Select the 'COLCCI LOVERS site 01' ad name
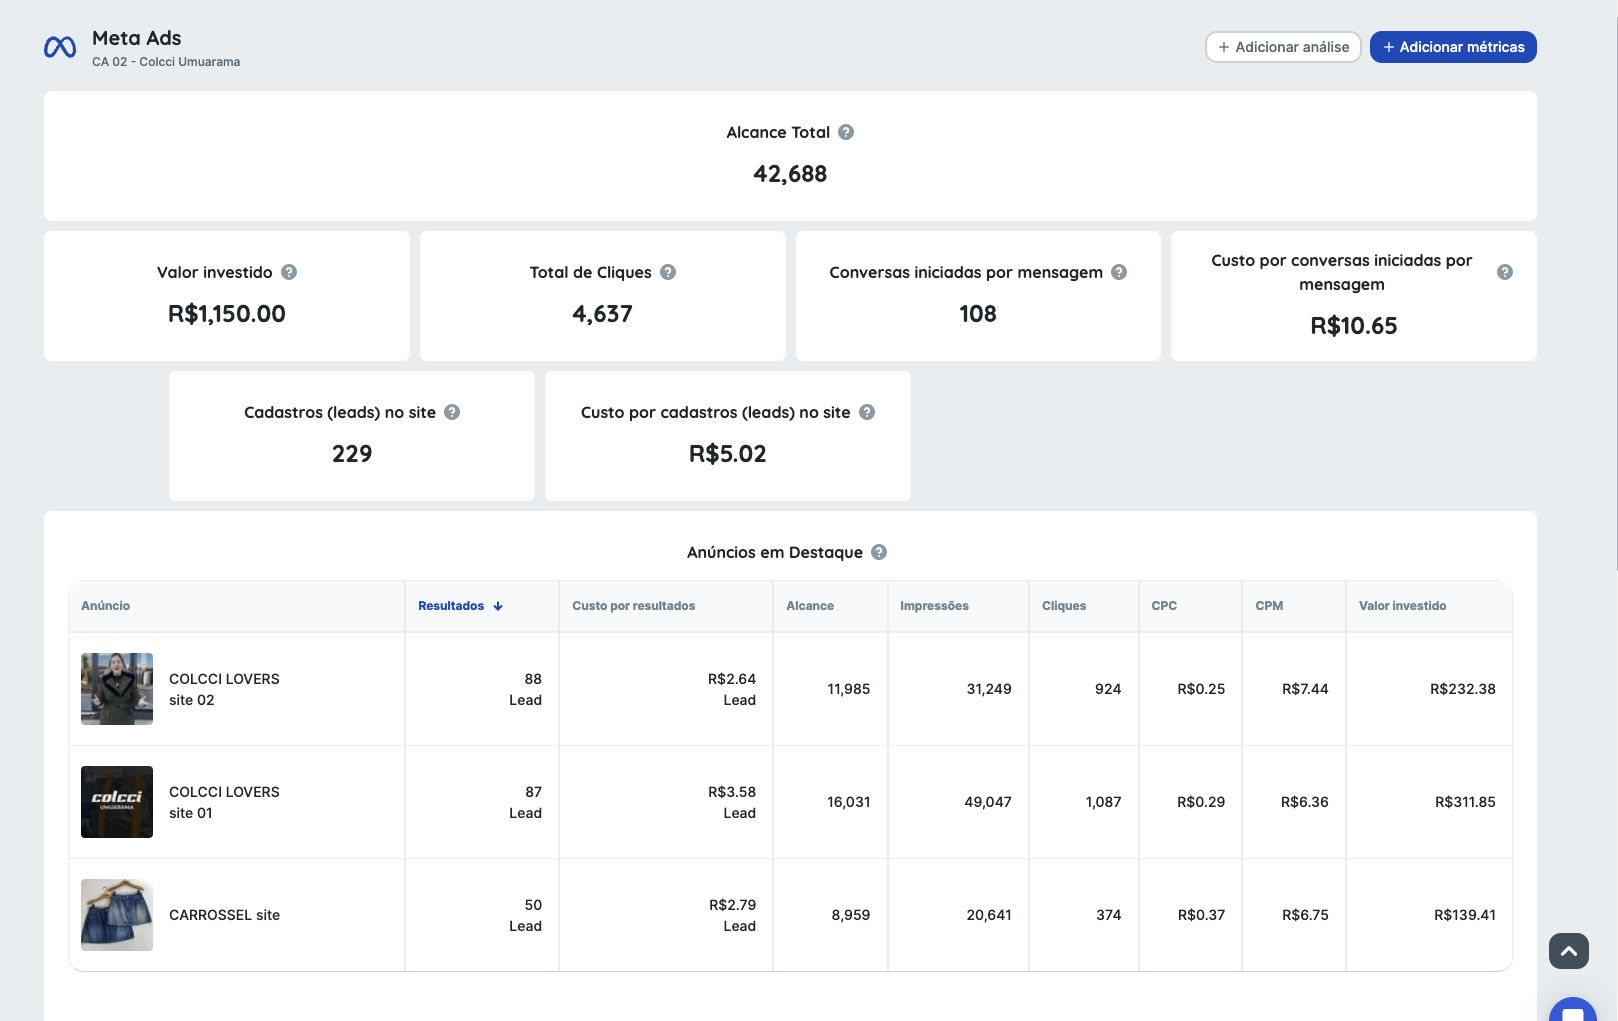Screen dimensions: 1618x1021 [224, 802]
